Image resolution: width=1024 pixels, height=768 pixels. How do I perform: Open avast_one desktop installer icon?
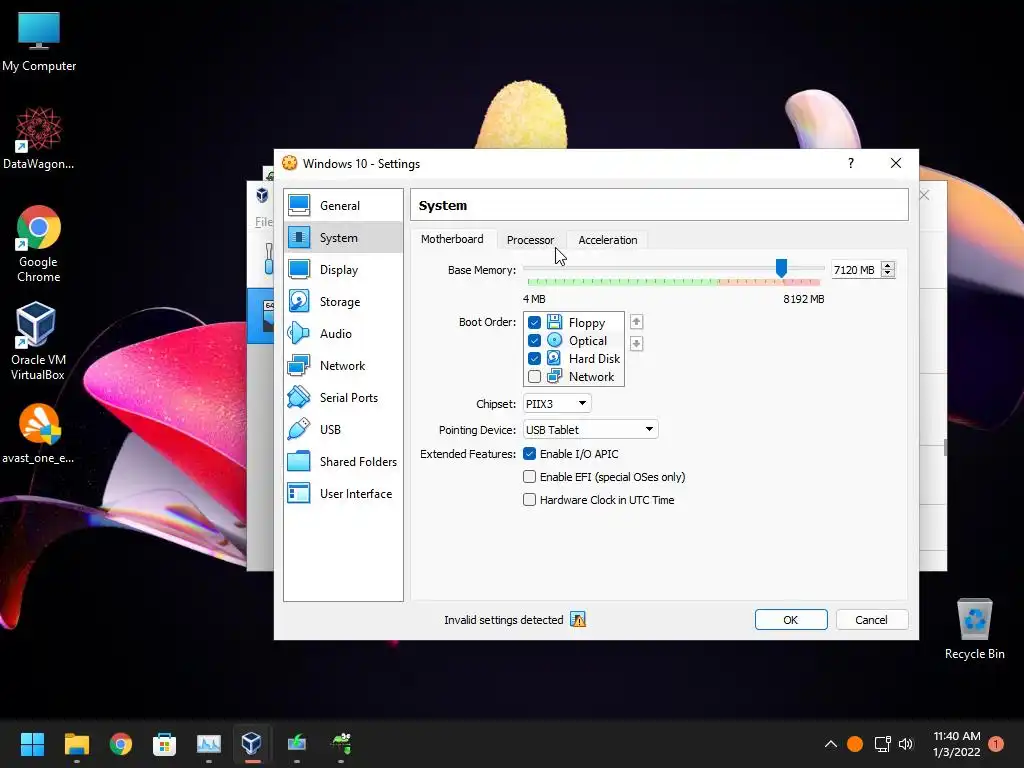click(x=39, y=434)
